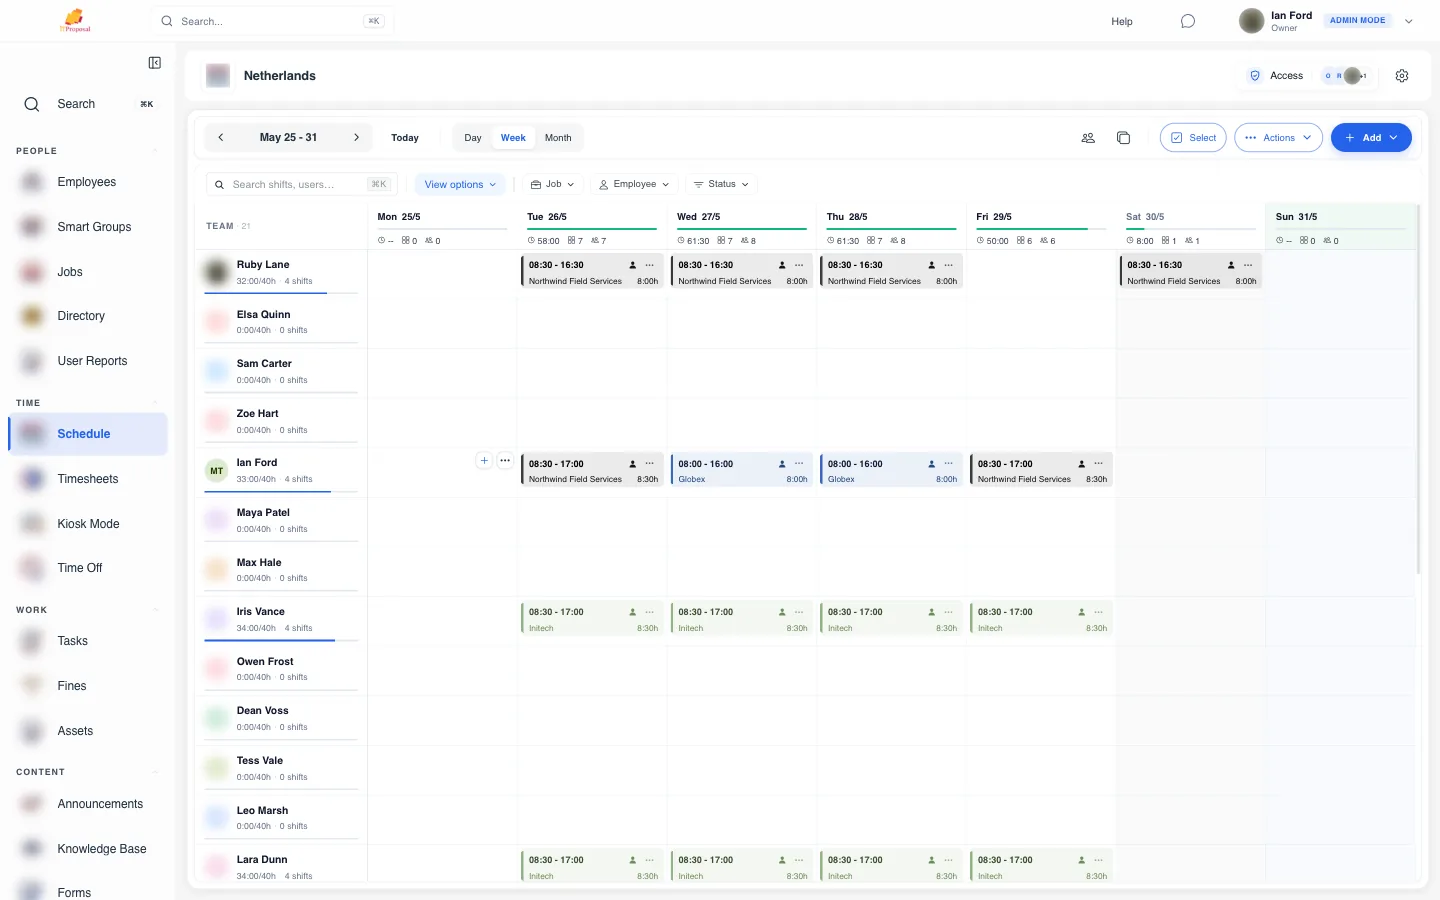
Task: Open more options on Ian Ford's Monday cell
Action: tap(505, 461)
